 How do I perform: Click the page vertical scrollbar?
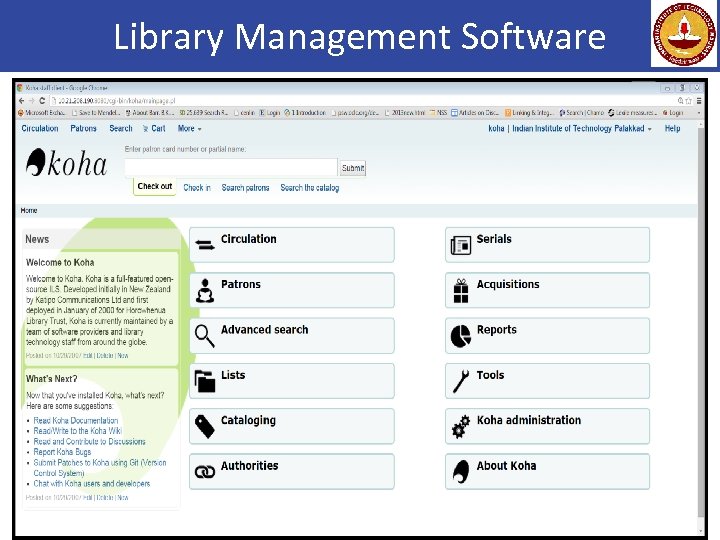click(700, 321)
